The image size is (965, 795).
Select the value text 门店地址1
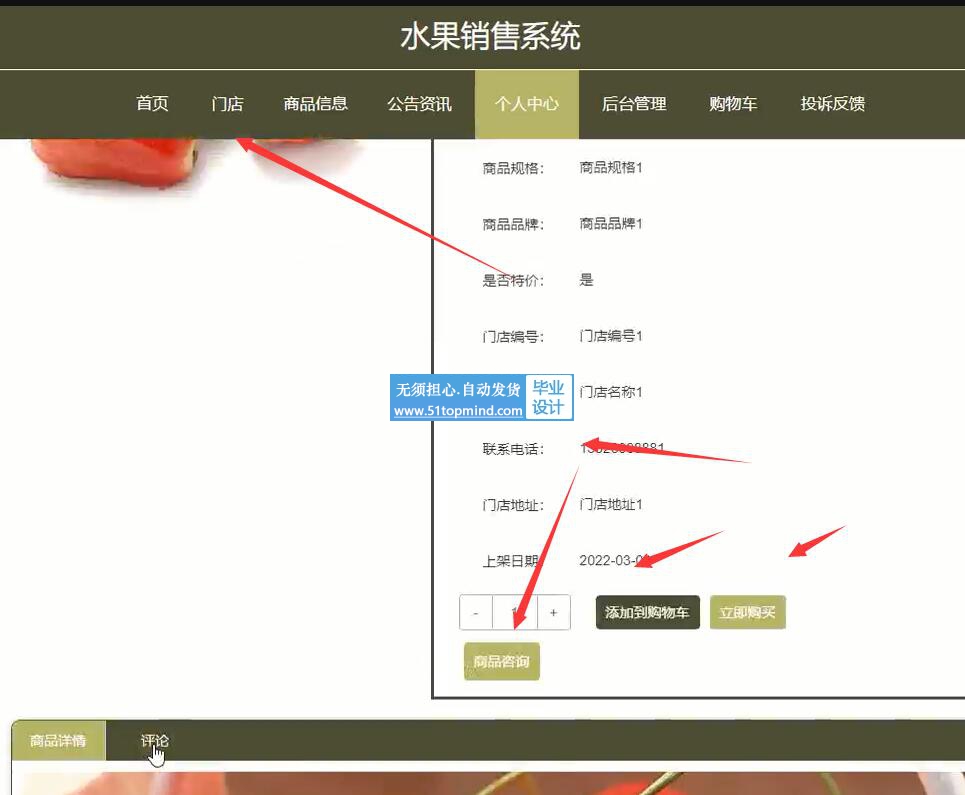(611, 505)
